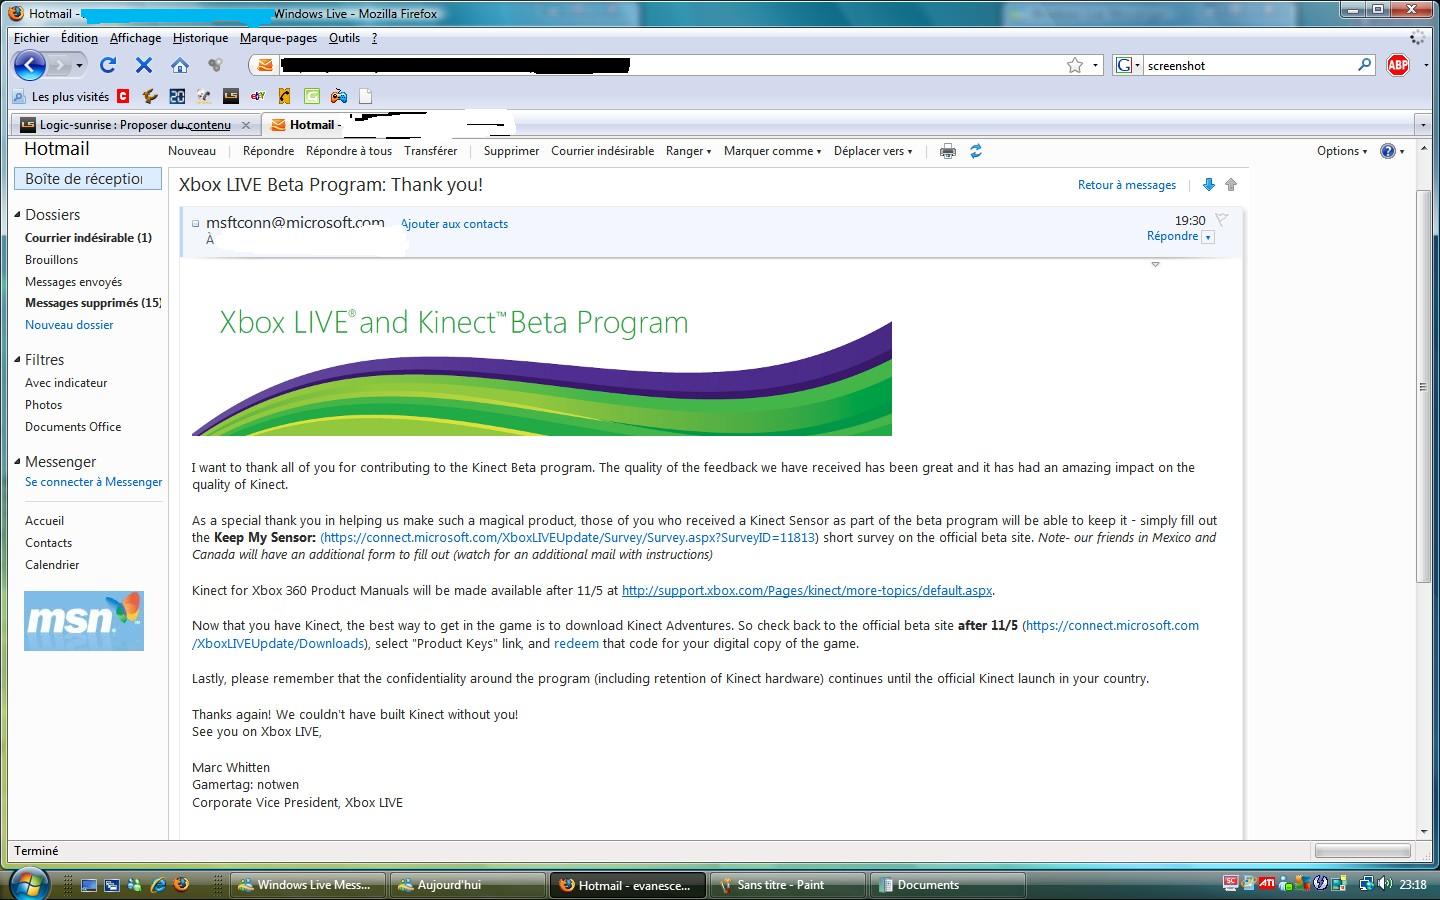Screen dimensions: 1440x900
Task: Flag this message with the flag icon
Action: (1221, 220)
